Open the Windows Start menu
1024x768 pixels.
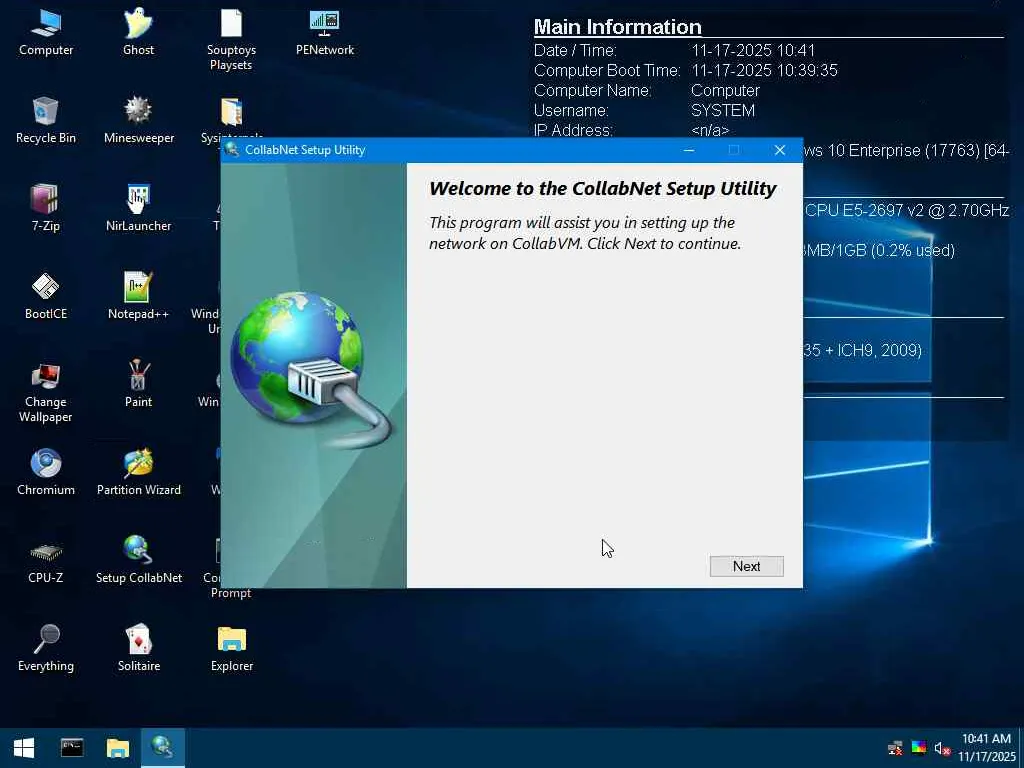pos(24,748)
